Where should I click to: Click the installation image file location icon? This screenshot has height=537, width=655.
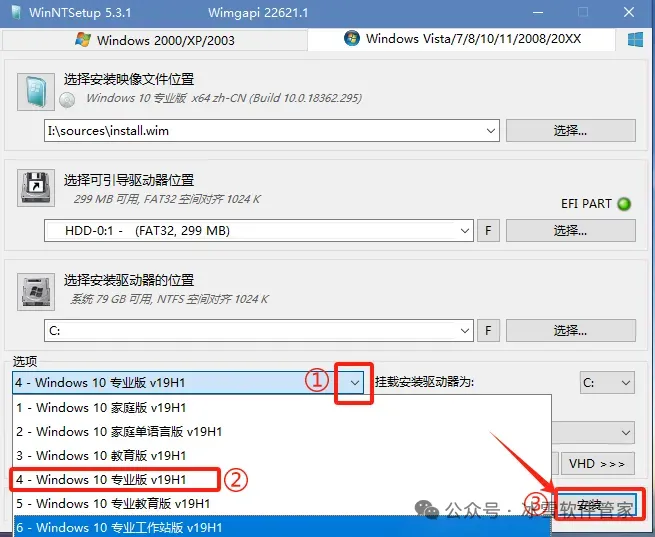pos(36,92)
